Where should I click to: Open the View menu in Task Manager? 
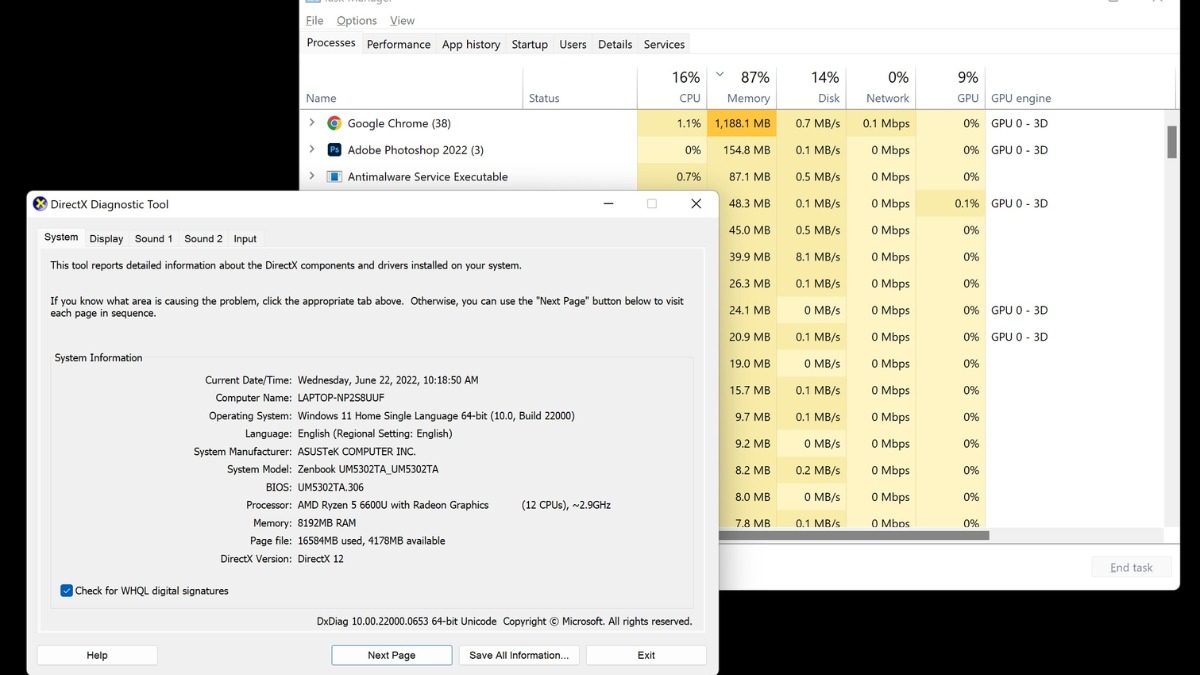point(402,20)
